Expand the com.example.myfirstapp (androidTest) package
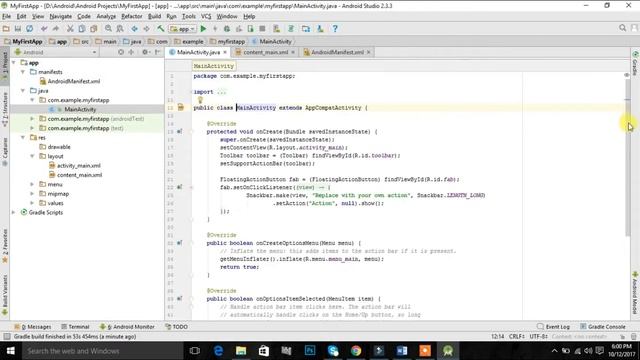Image resolution: width=640 pixels, height=360 pixels. coord(32,119)
